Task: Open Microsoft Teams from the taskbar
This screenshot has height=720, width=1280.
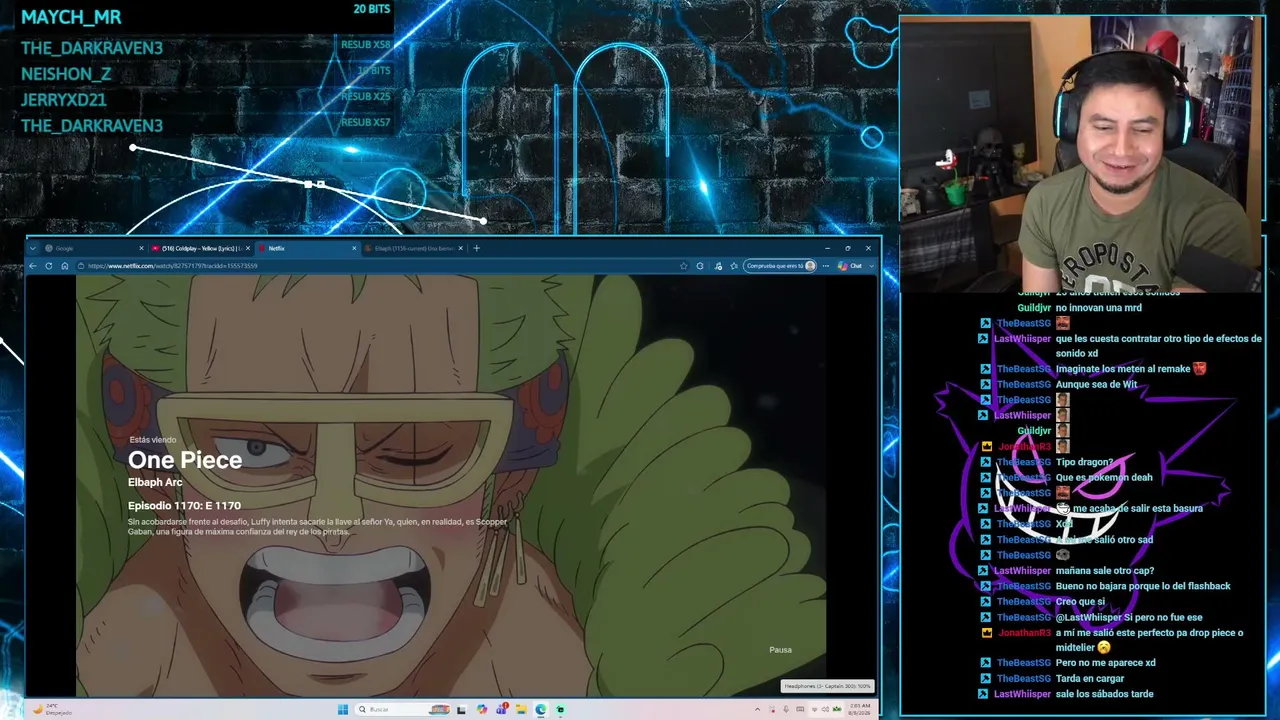Action: click(501, 710)
